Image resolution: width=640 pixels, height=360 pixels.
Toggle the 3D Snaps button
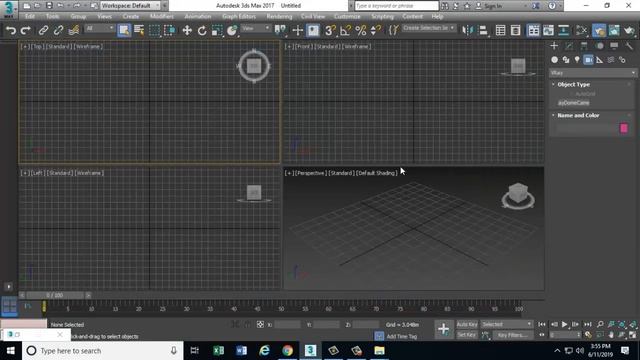(x=330, y=30)
